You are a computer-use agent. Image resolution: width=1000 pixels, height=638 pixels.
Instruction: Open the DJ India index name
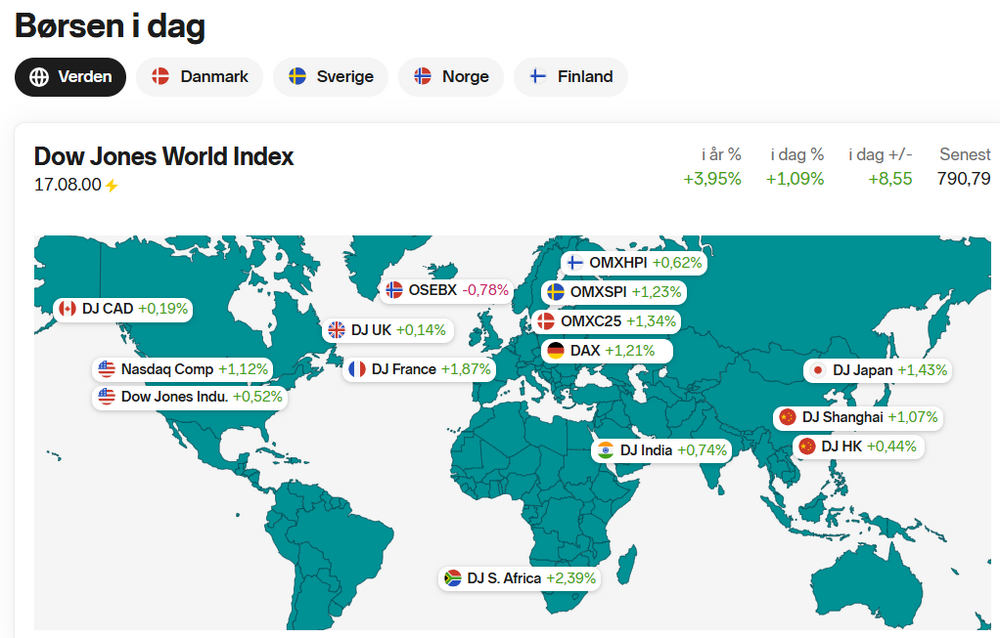pyautogui.click(x=646, y=450)
